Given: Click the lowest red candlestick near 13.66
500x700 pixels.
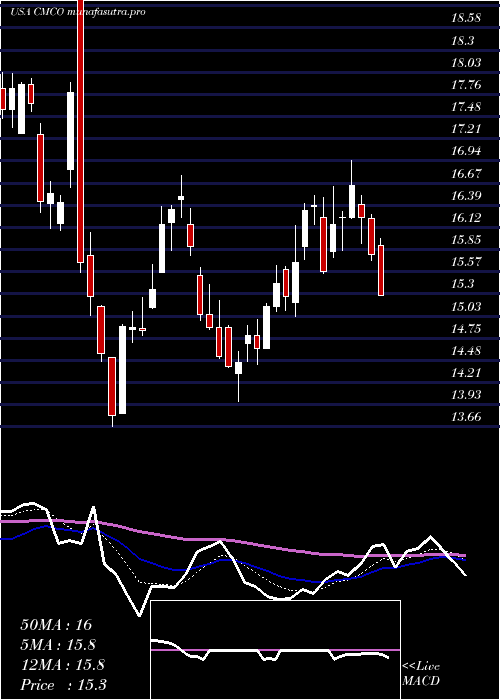Looking at the screenshot, I should point(112,387).
